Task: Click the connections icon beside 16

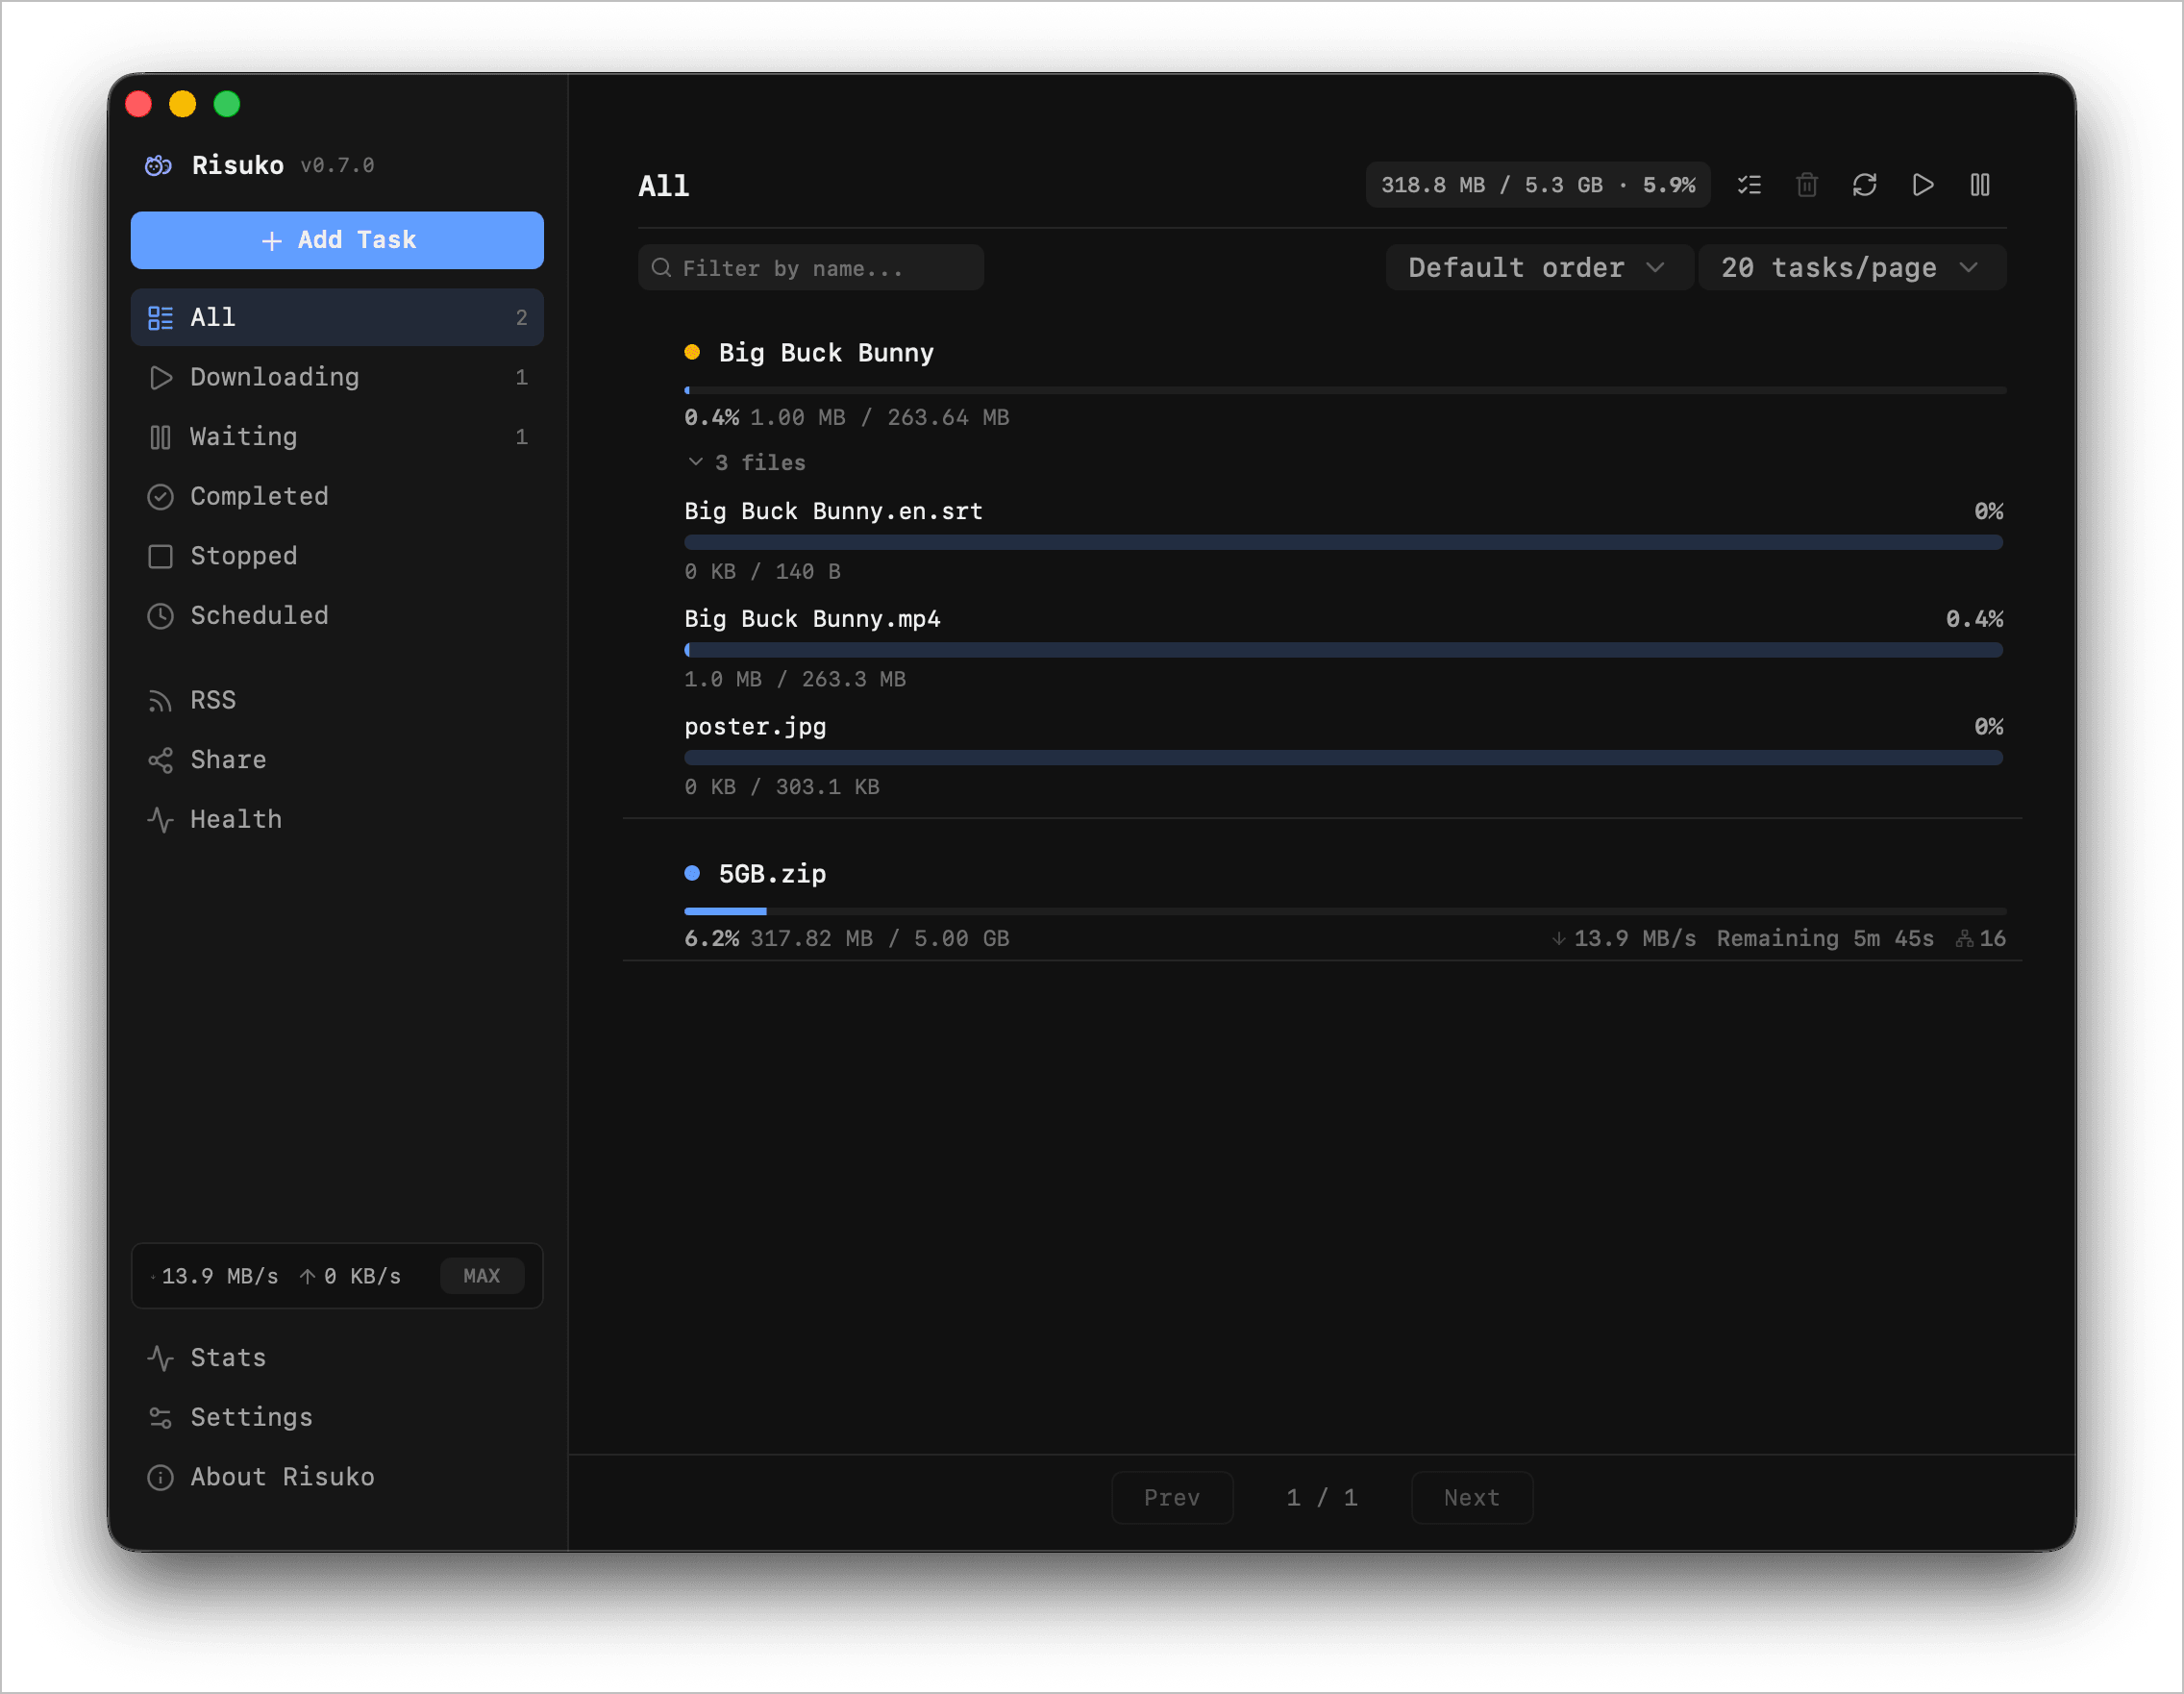Action: click(x=1964, y=939)
